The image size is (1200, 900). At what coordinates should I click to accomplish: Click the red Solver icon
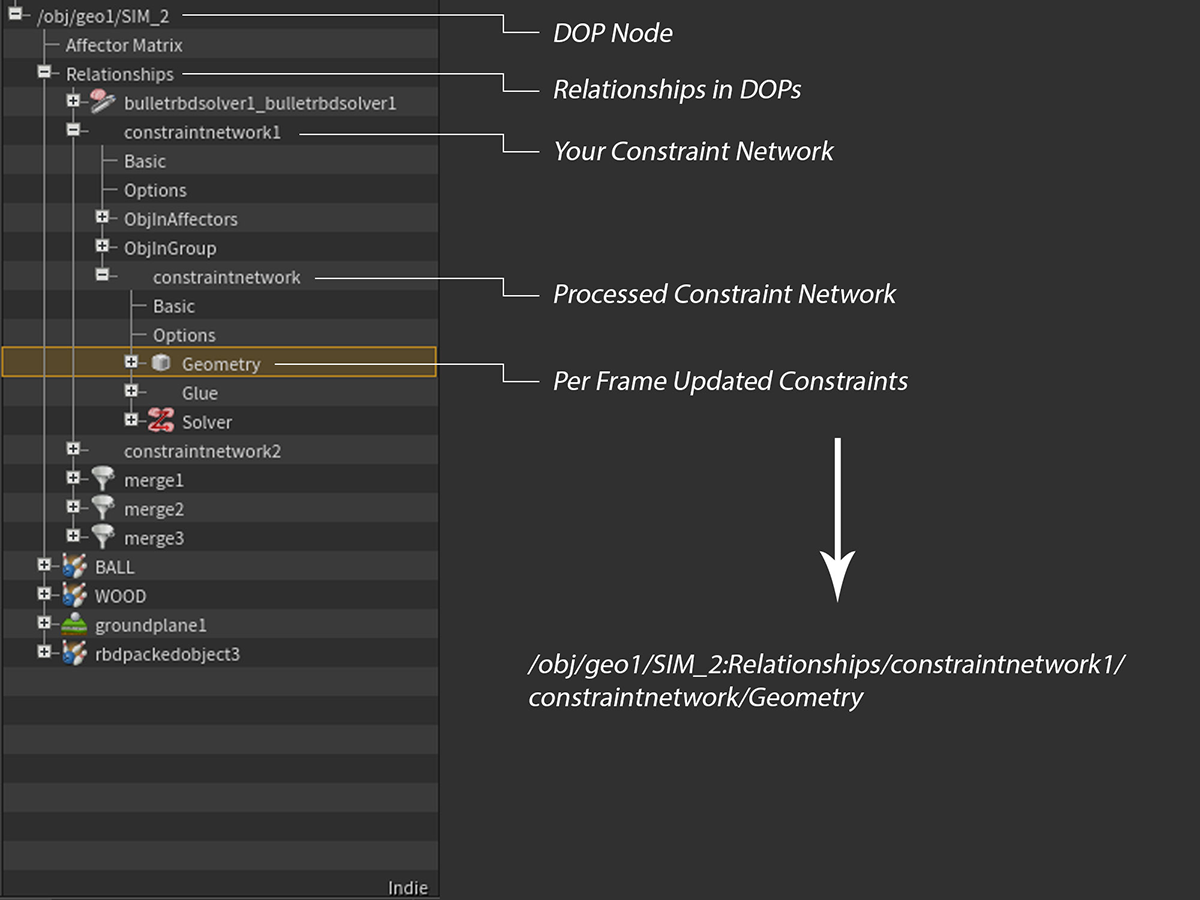(x=161, y=422)
